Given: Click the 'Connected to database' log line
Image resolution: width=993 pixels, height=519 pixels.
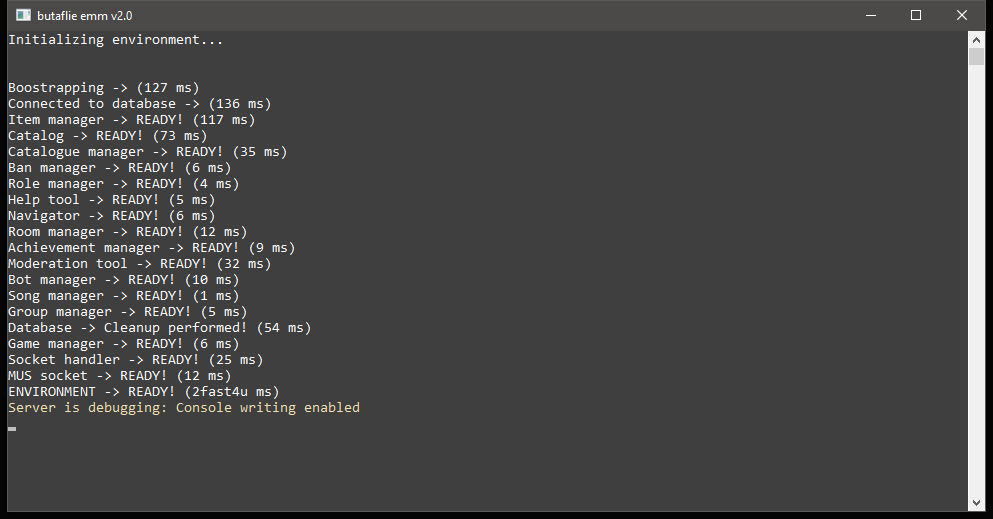Looking at the screenshot, I should pos(139,104).
